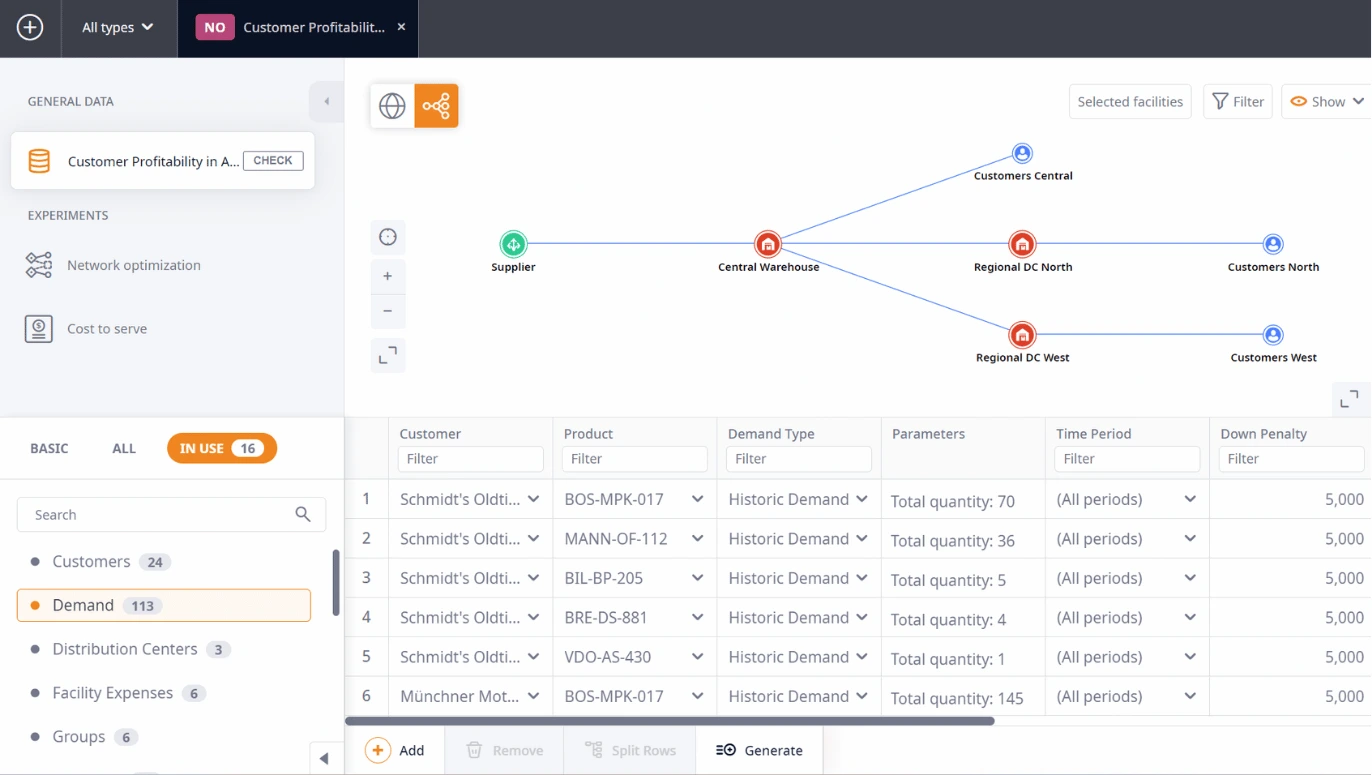Select the Customers Central node
This screenshot has width=1372, height=775.
(x=1022, y=153)
